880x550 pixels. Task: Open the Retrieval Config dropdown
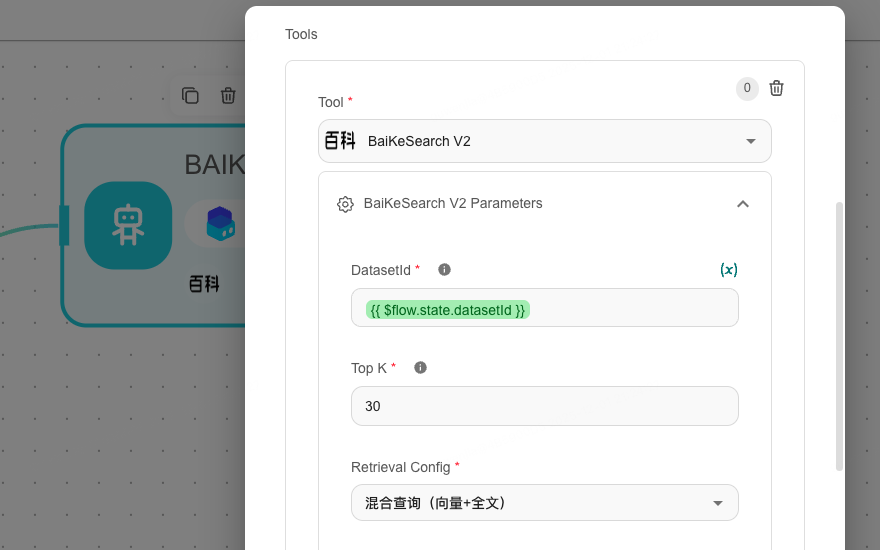(544, 503)
